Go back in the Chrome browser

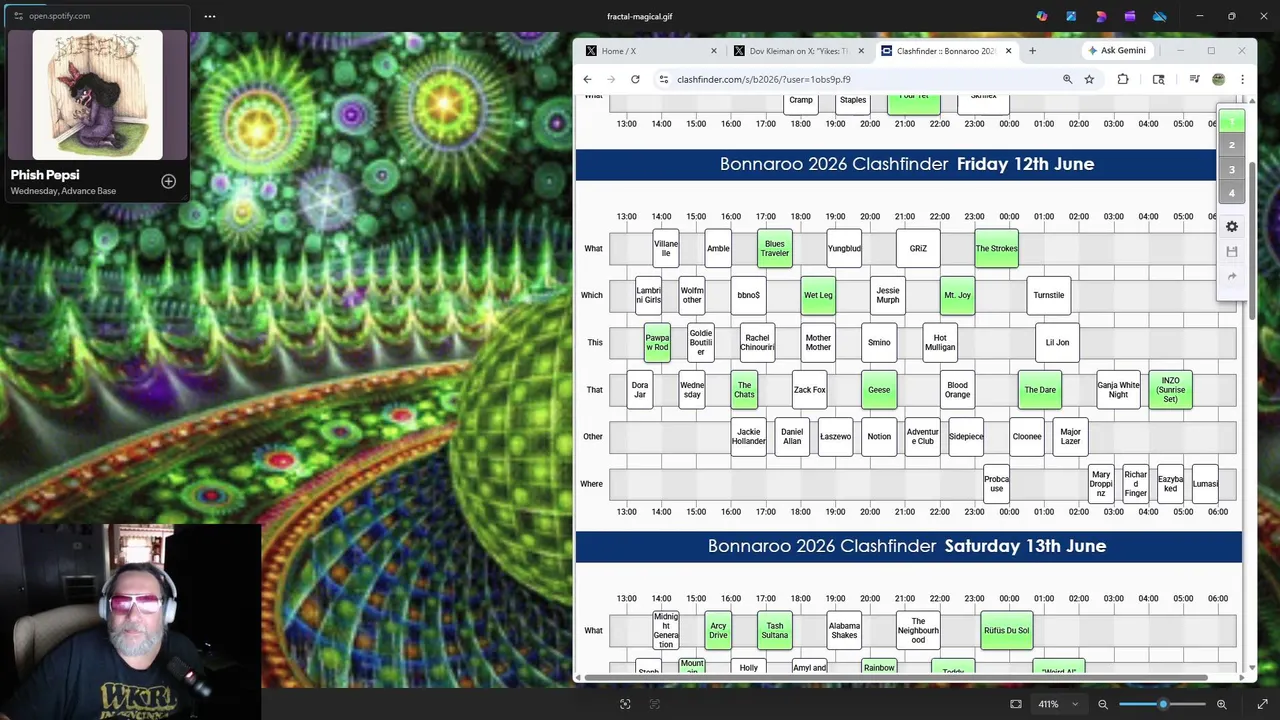point(587,79)
